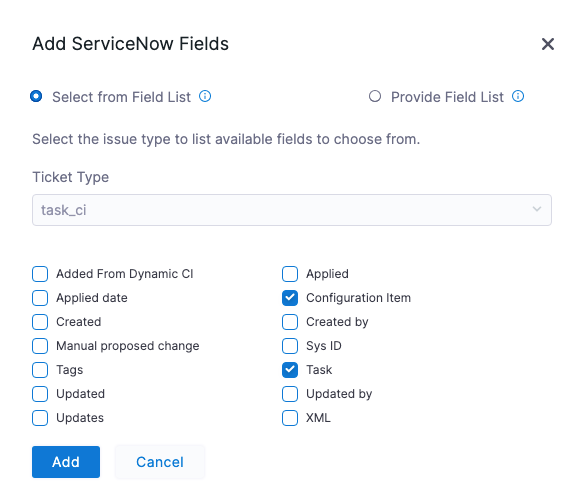Enable the Tags checkbox
Viewport: 586px width, 487px height.
pos(40,370)
